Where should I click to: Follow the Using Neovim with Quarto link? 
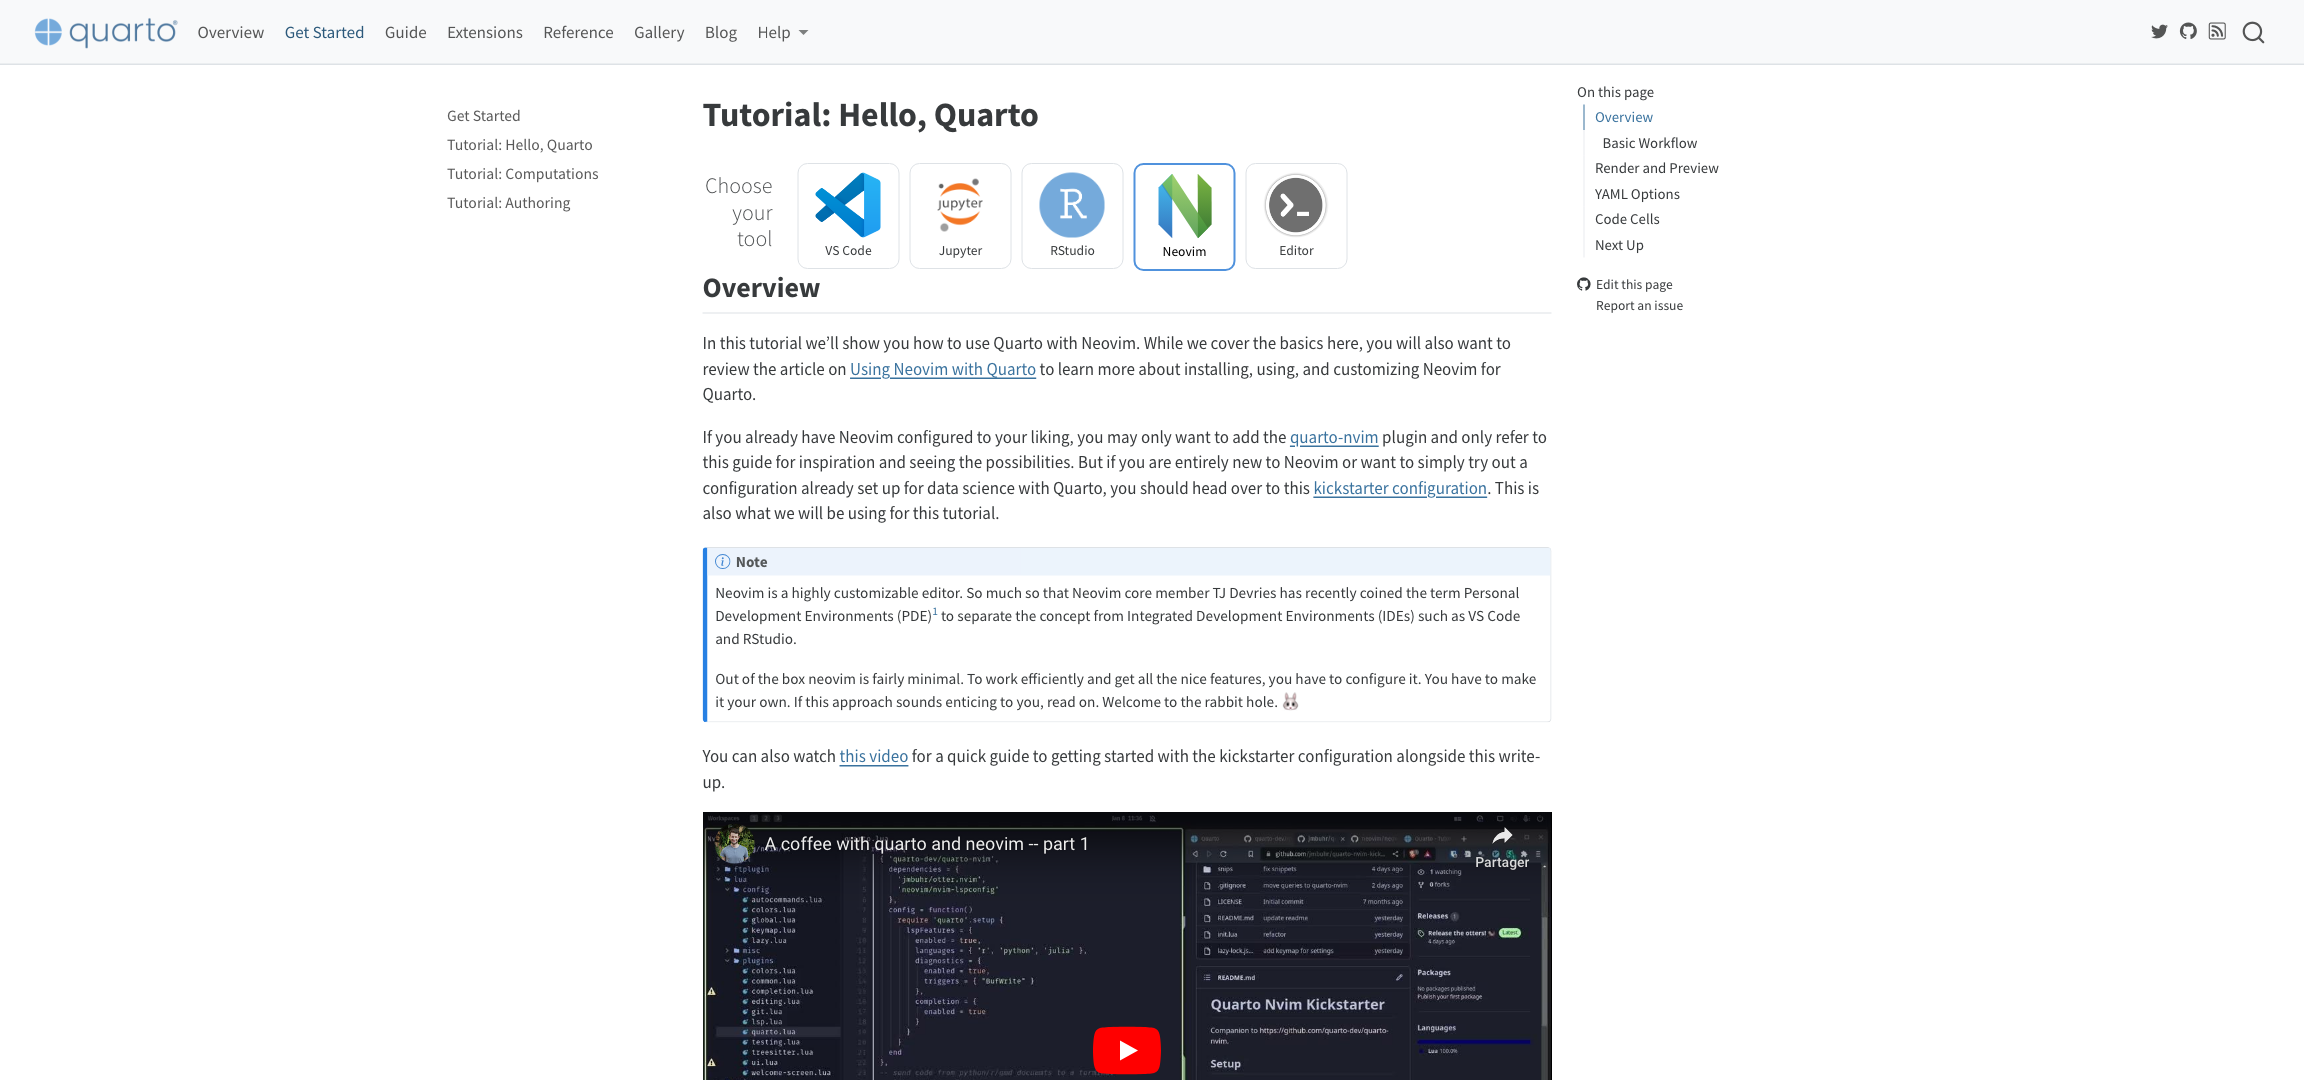pyautogui.click(x=943, y=369)
